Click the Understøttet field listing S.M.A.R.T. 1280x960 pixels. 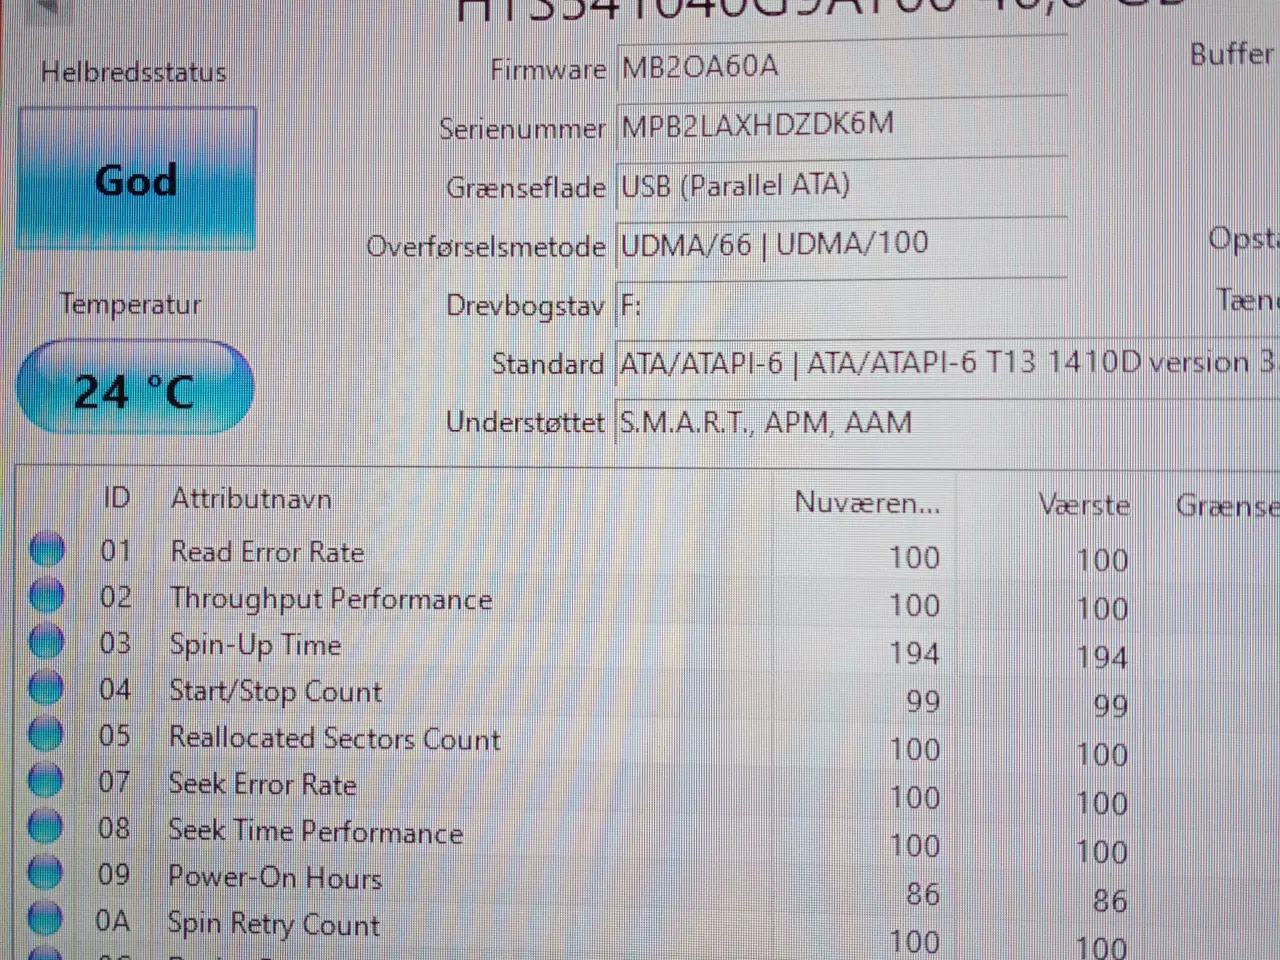click(x=840, y=422)
